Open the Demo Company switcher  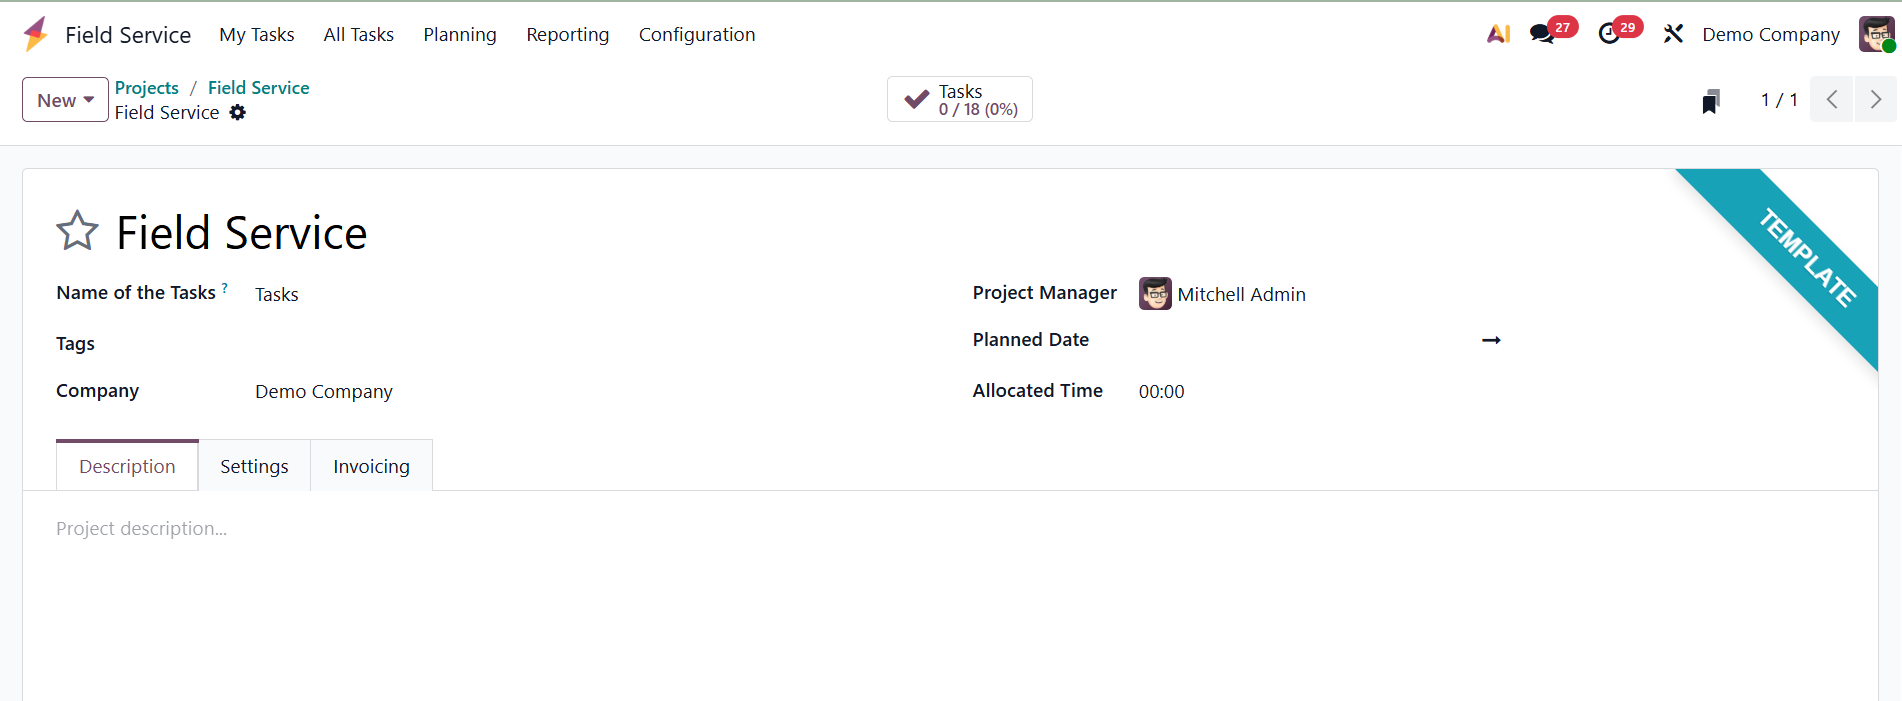(1770, 34)
